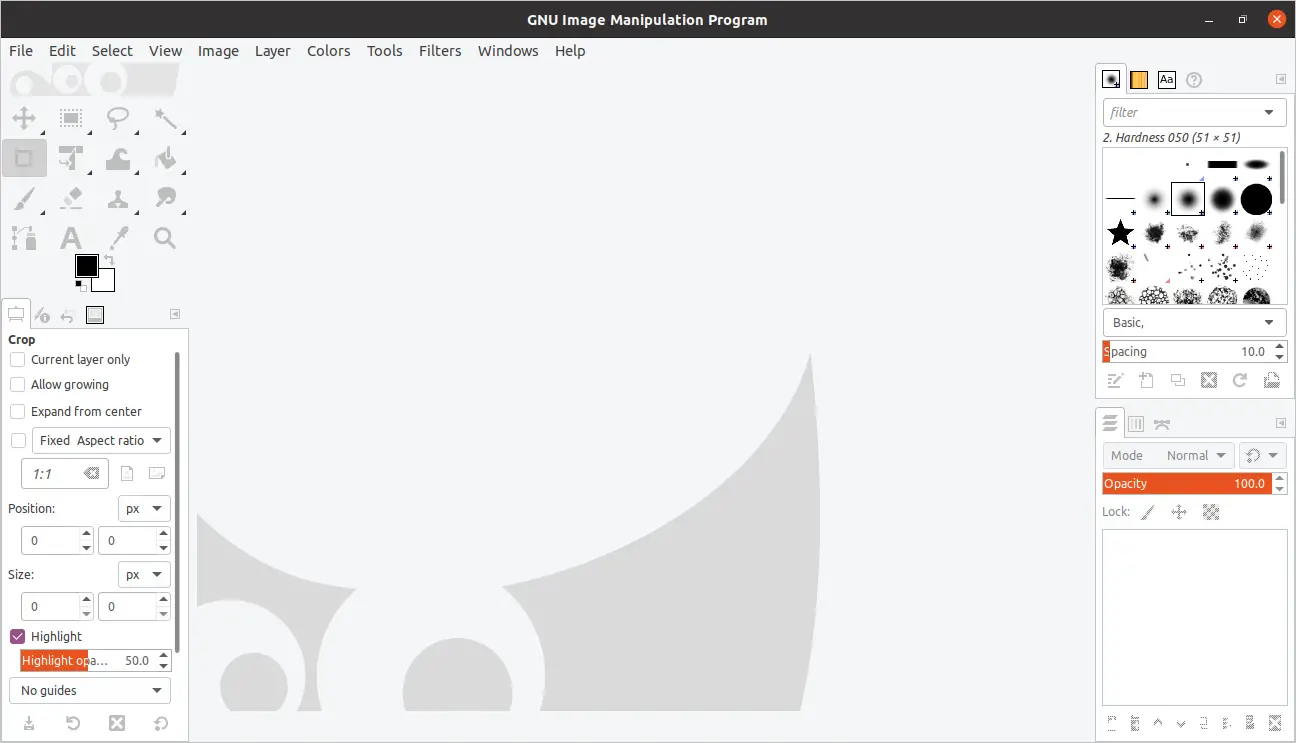
Task: Select the Zoom magnifier tool
Action: 165,238
